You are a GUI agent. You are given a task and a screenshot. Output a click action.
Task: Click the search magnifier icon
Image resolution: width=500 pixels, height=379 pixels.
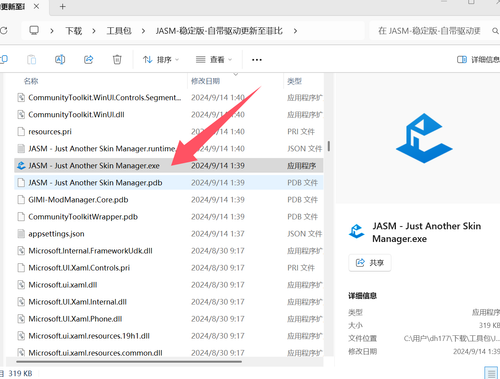pyautogui.click(x=495, y=31)
